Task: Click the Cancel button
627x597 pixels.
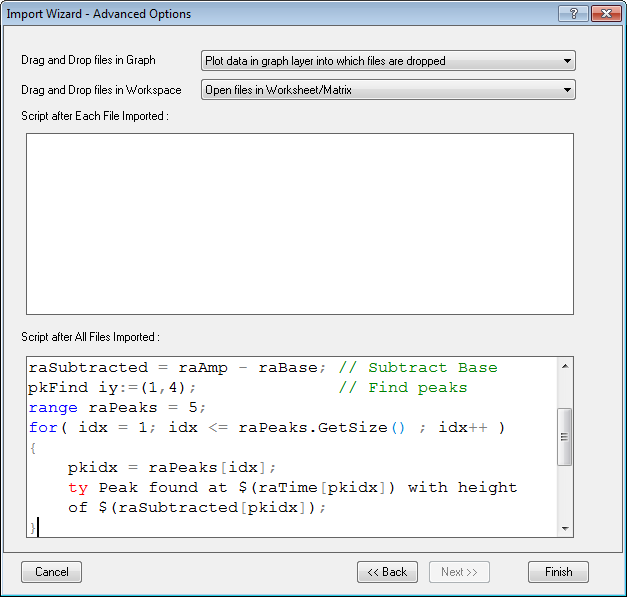Action: tap(51, 572)
